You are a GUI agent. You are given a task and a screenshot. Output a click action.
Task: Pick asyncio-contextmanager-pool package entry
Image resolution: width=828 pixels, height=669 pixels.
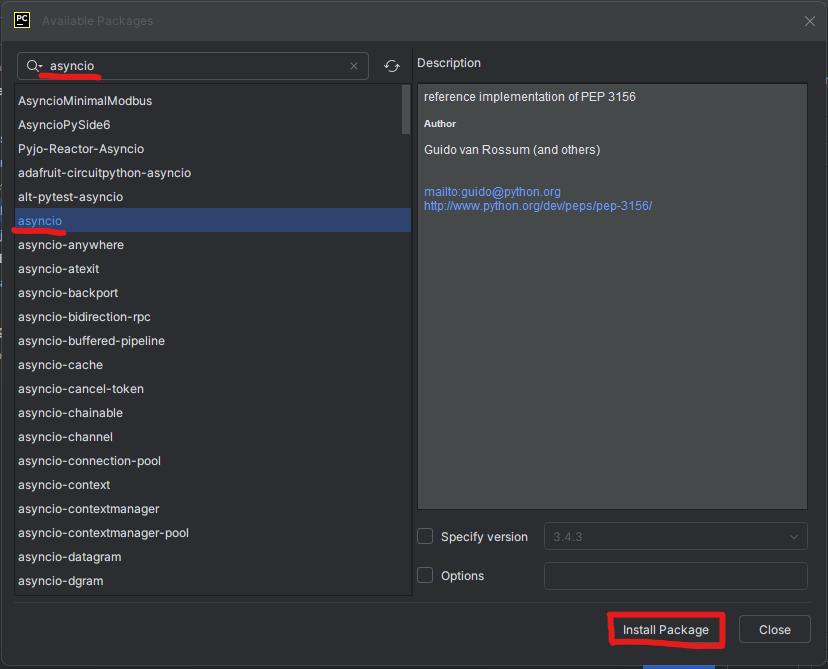103,532
